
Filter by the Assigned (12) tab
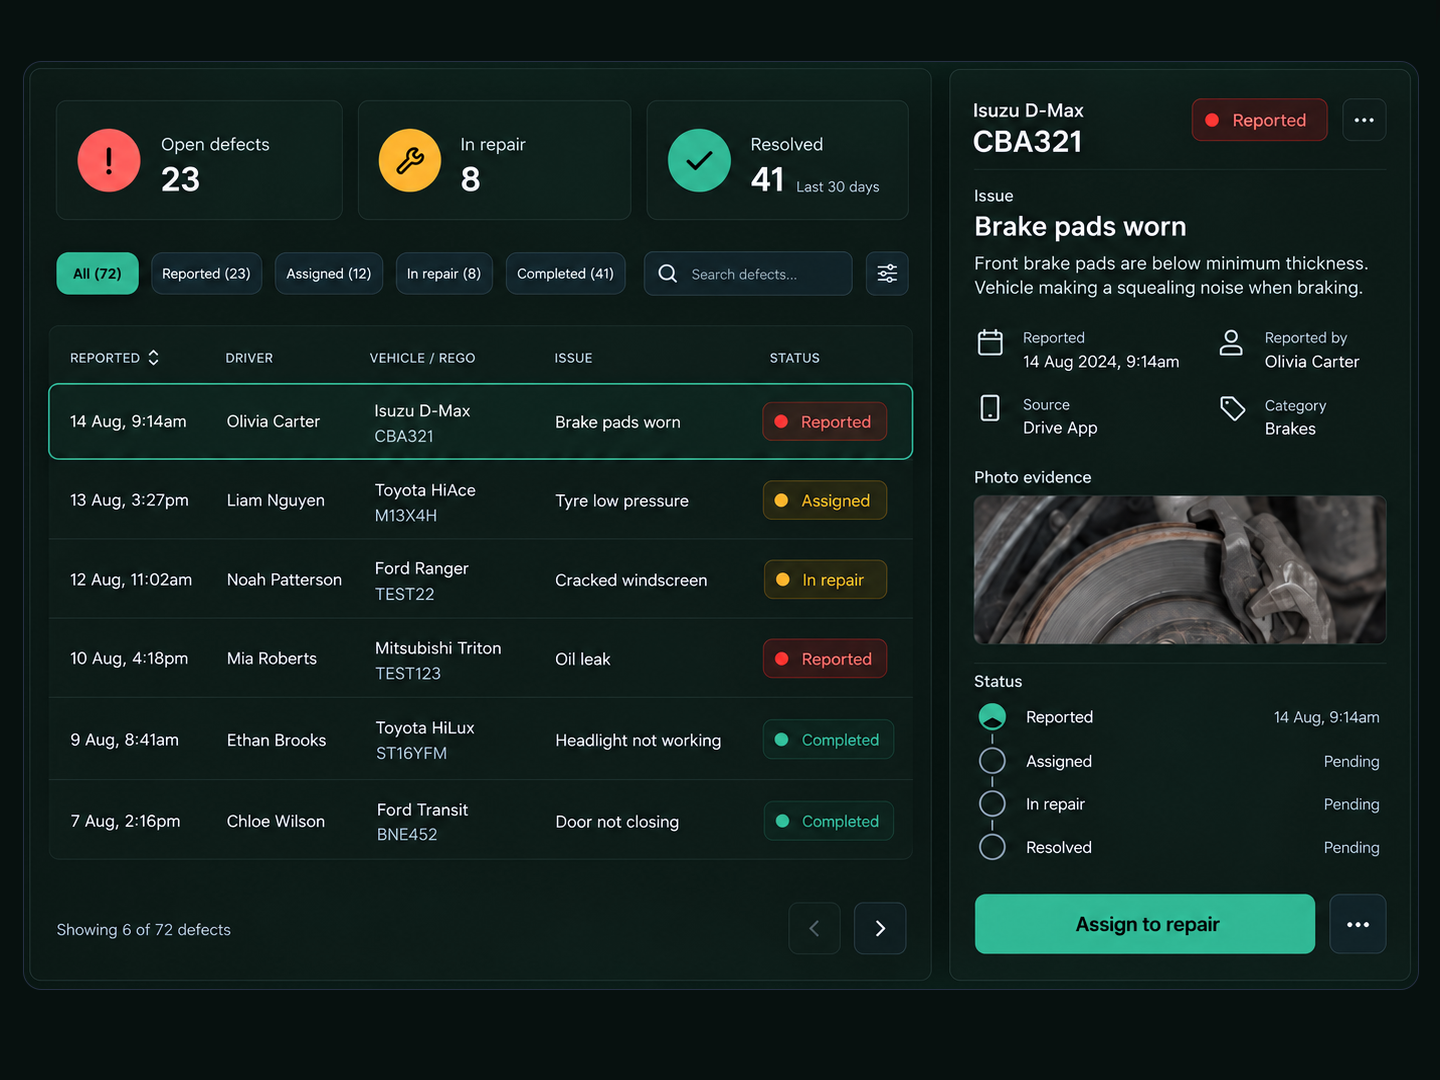coord(329,273)
